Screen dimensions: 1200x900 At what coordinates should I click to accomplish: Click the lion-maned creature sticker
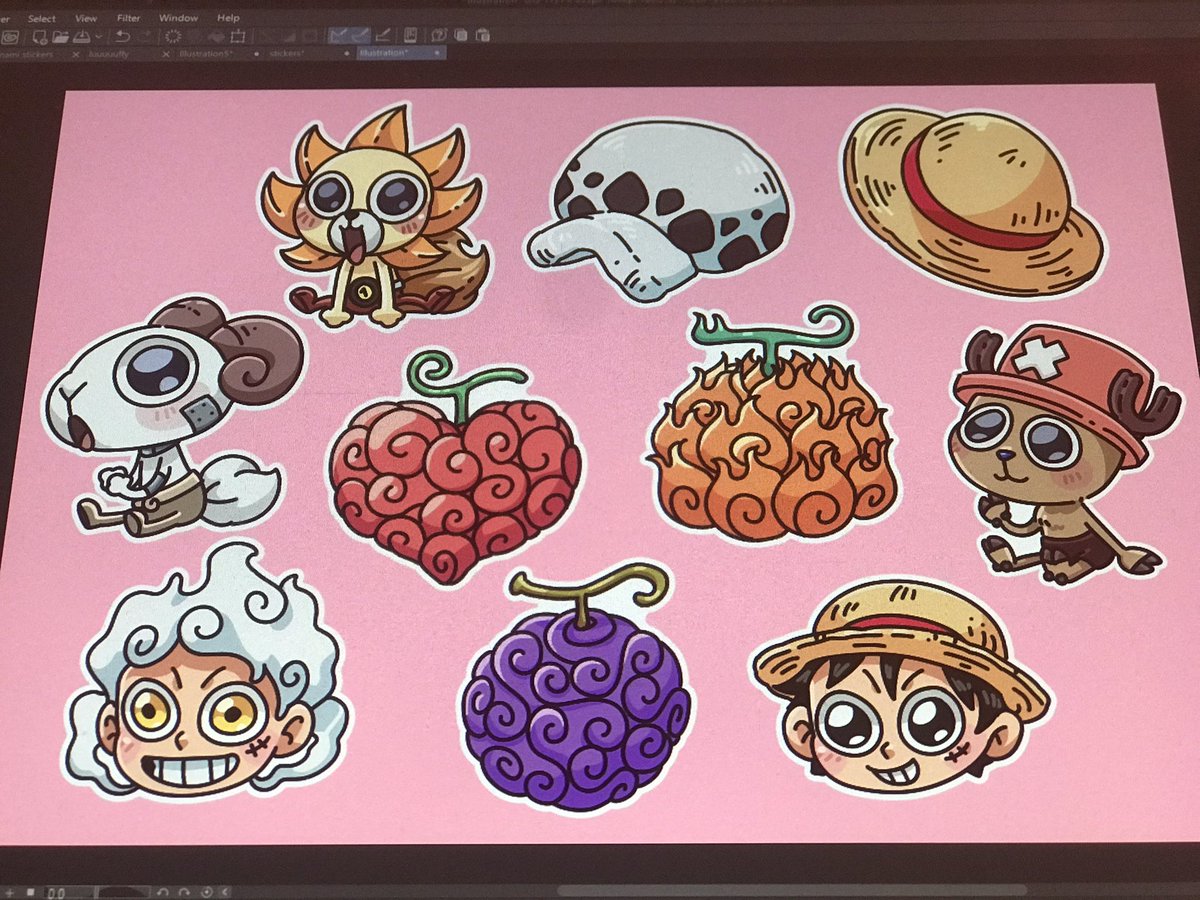[x=375, y=217]
